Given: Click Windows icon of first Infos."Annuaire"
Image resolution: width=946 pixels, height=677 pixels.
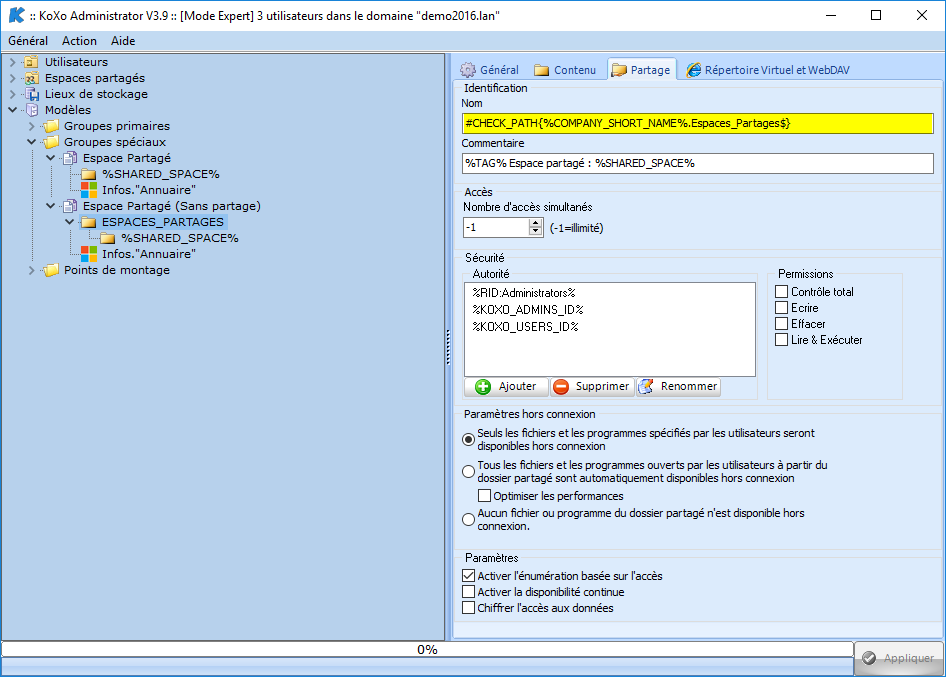Looking at the screenshot, I should point(89,190).
